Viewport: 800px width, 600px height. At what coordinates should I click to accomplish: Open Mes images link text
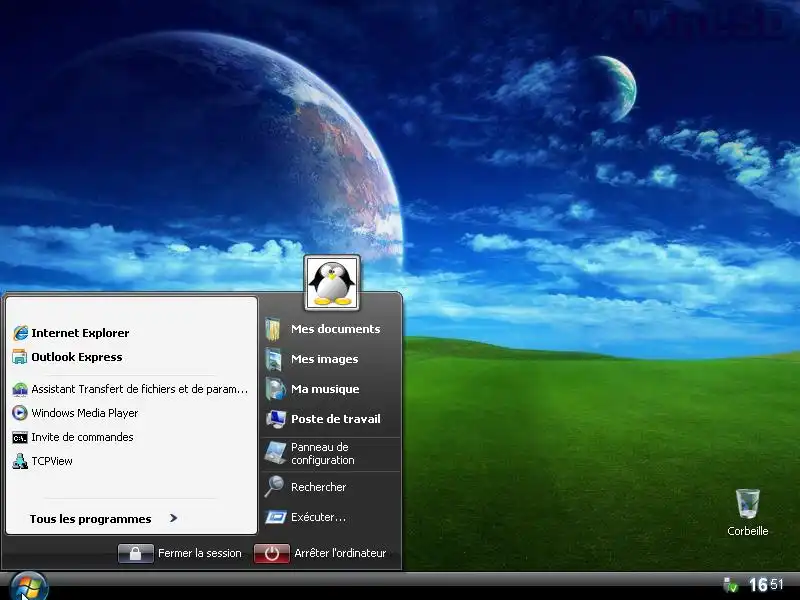pos(324,359)
